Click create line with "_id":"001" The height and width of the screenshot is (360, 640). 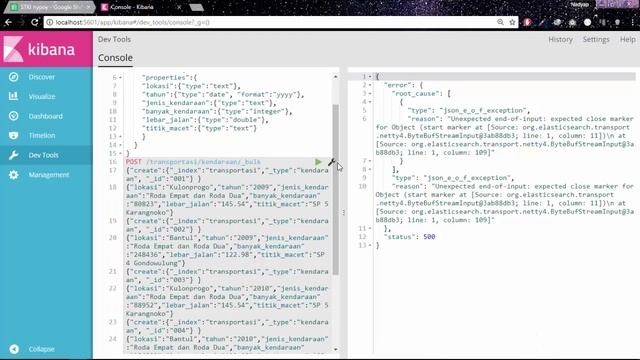point(227,175)
